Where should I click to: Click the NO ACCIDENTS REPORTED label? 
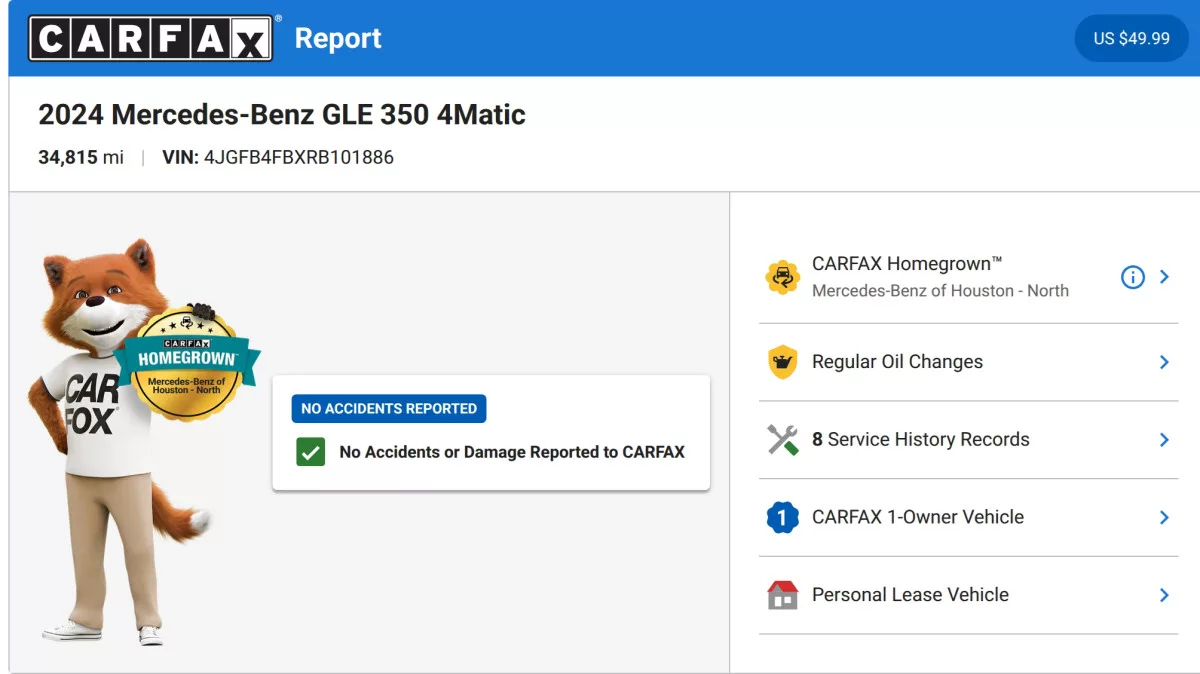(x=389, y=408)
